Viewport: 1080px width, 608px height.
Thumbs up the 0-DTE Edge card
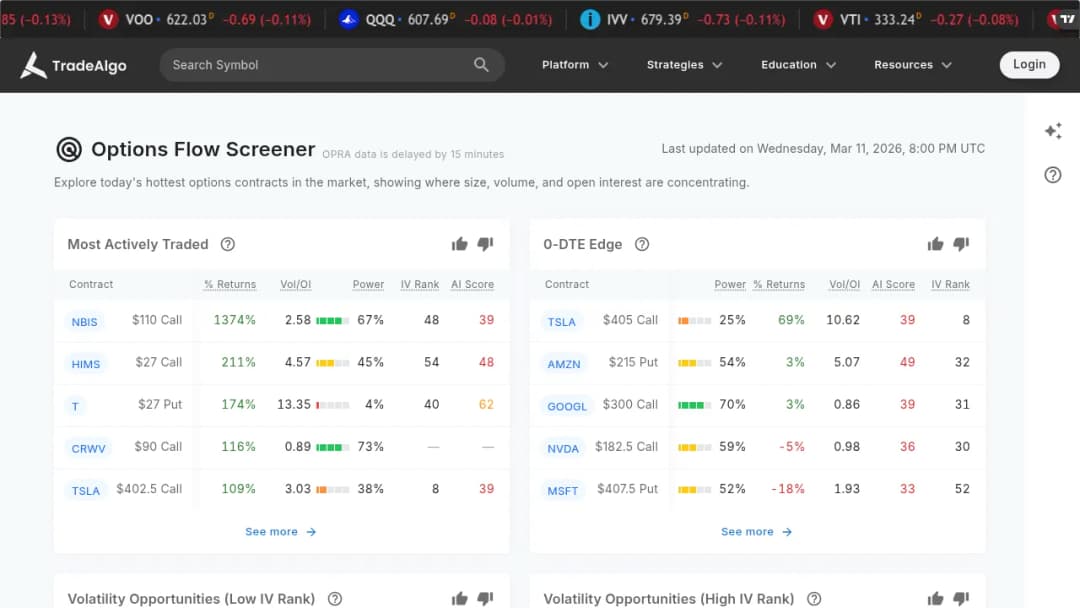(x=935, y=244)
